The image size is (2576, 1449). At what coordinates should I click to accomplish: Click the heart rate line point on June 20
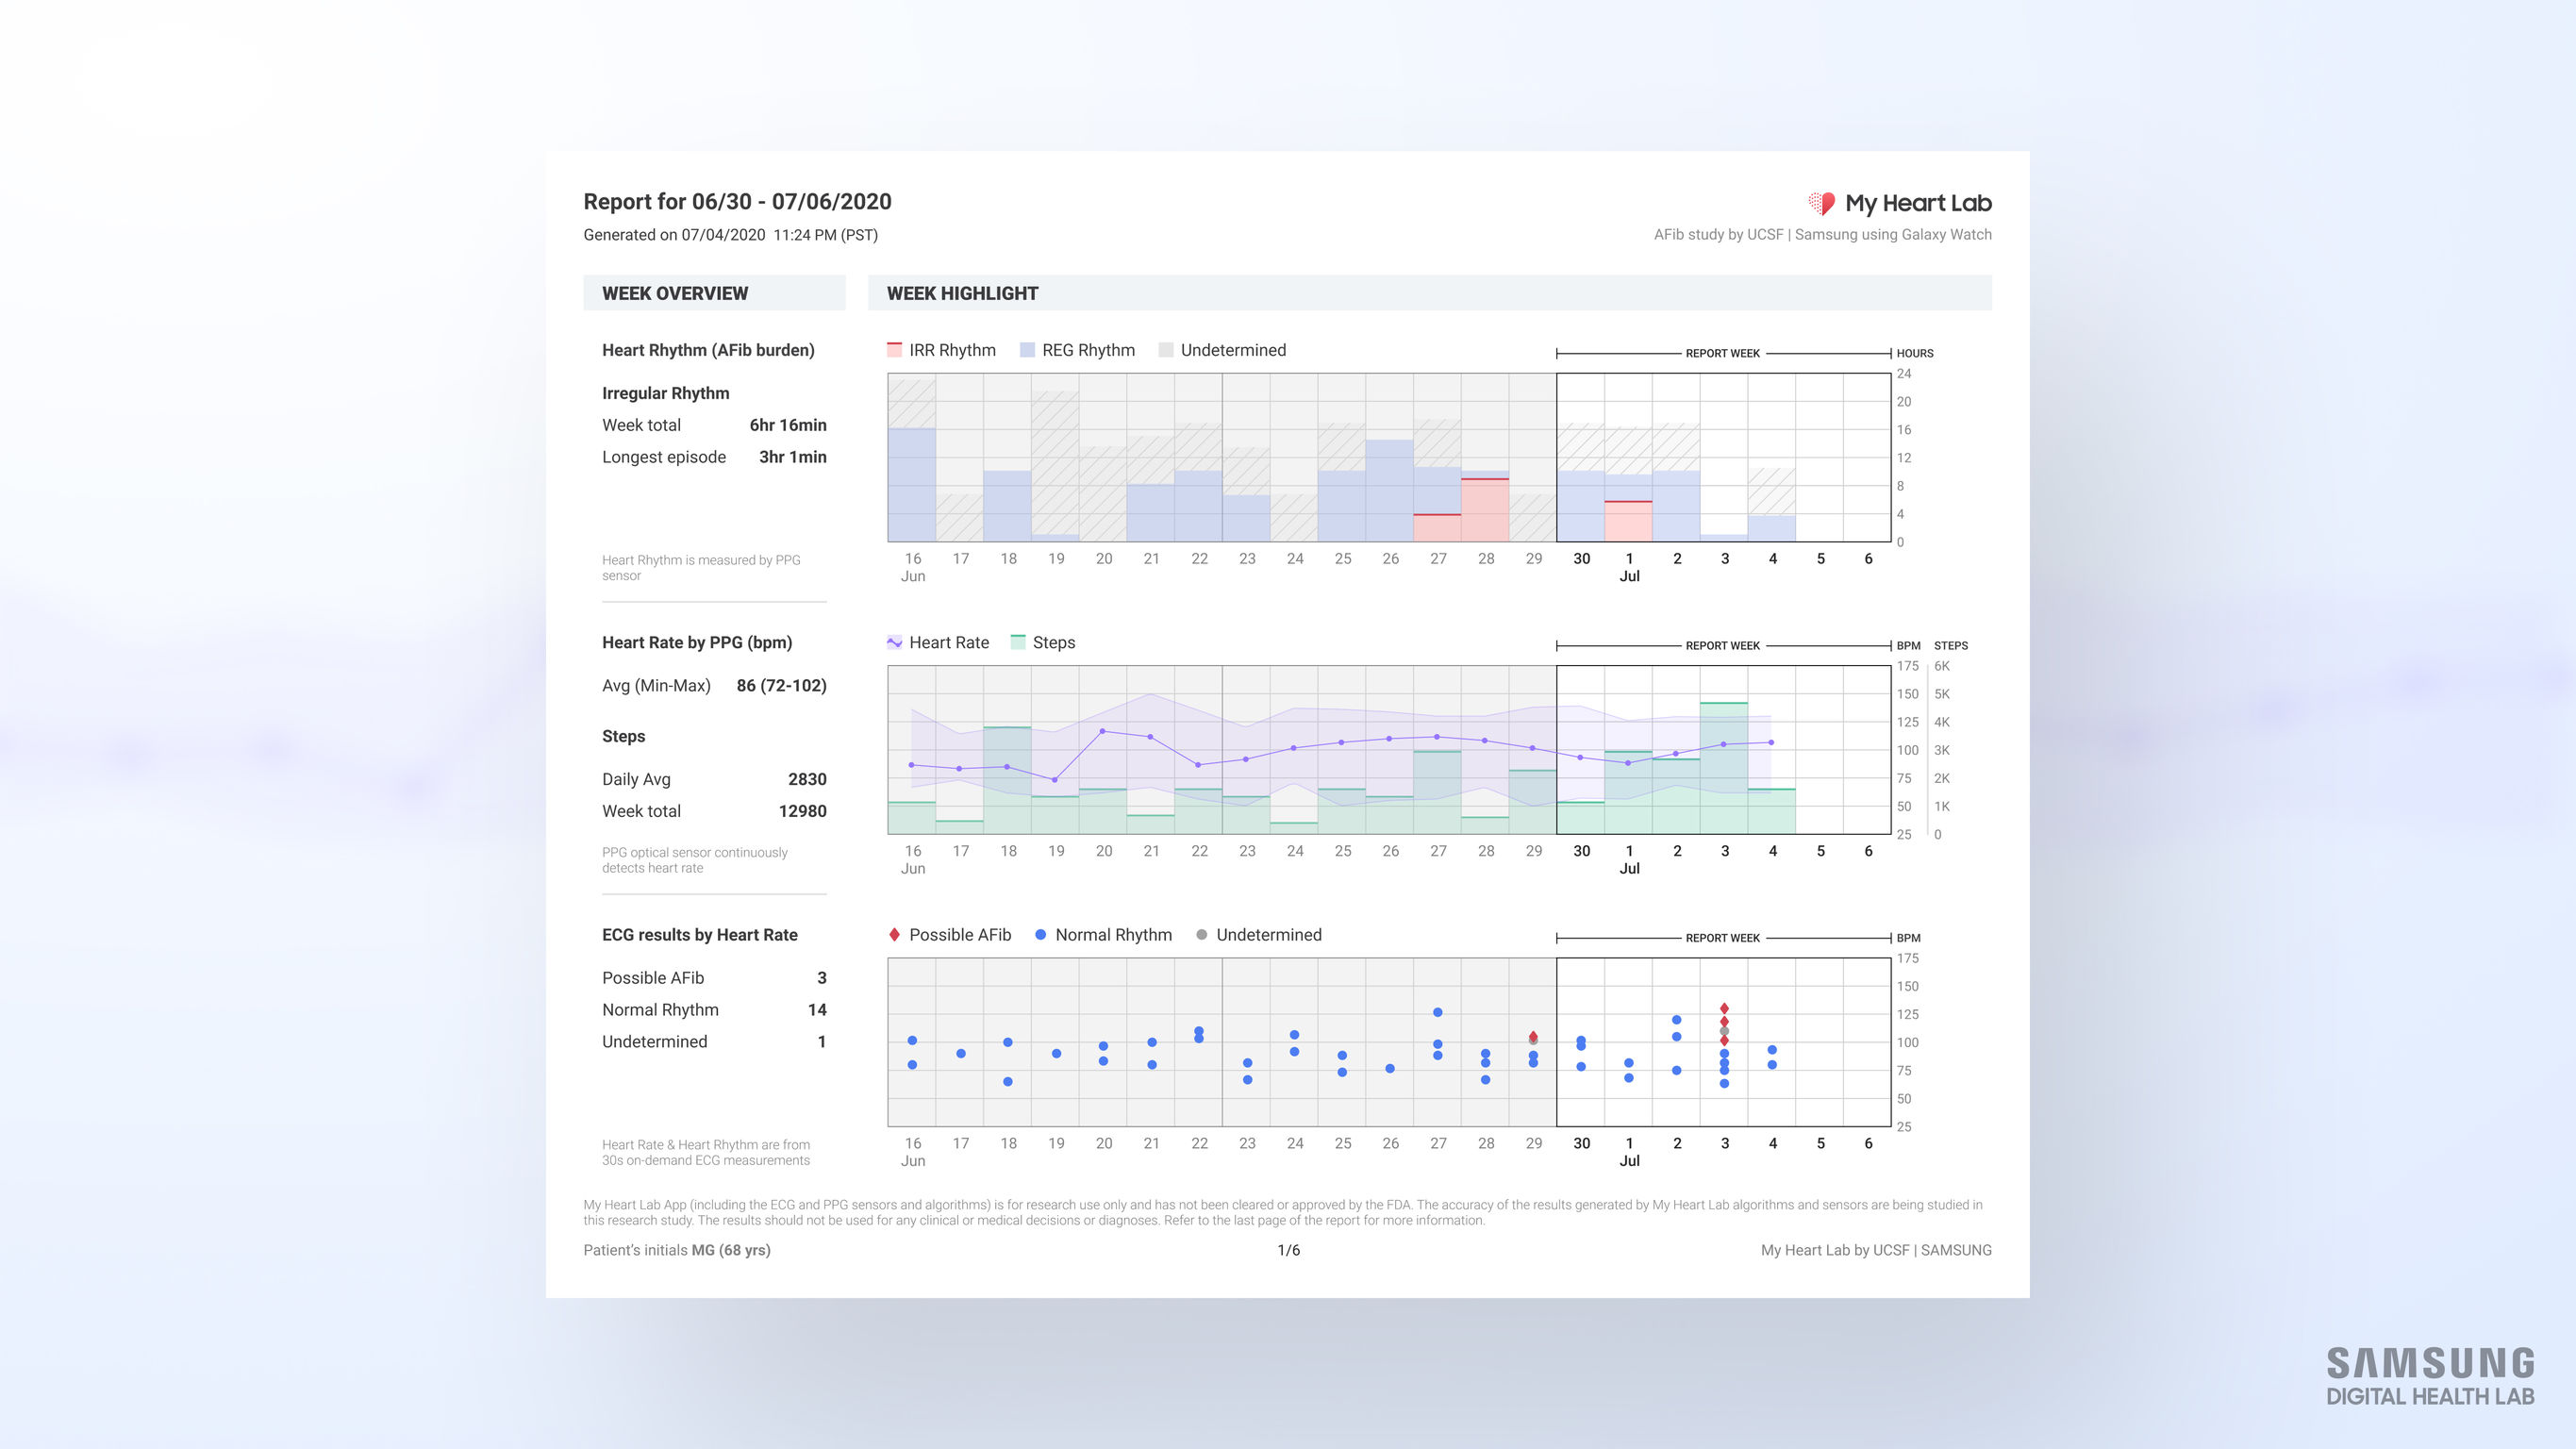pyautogui.click(x=1103, y=731)
